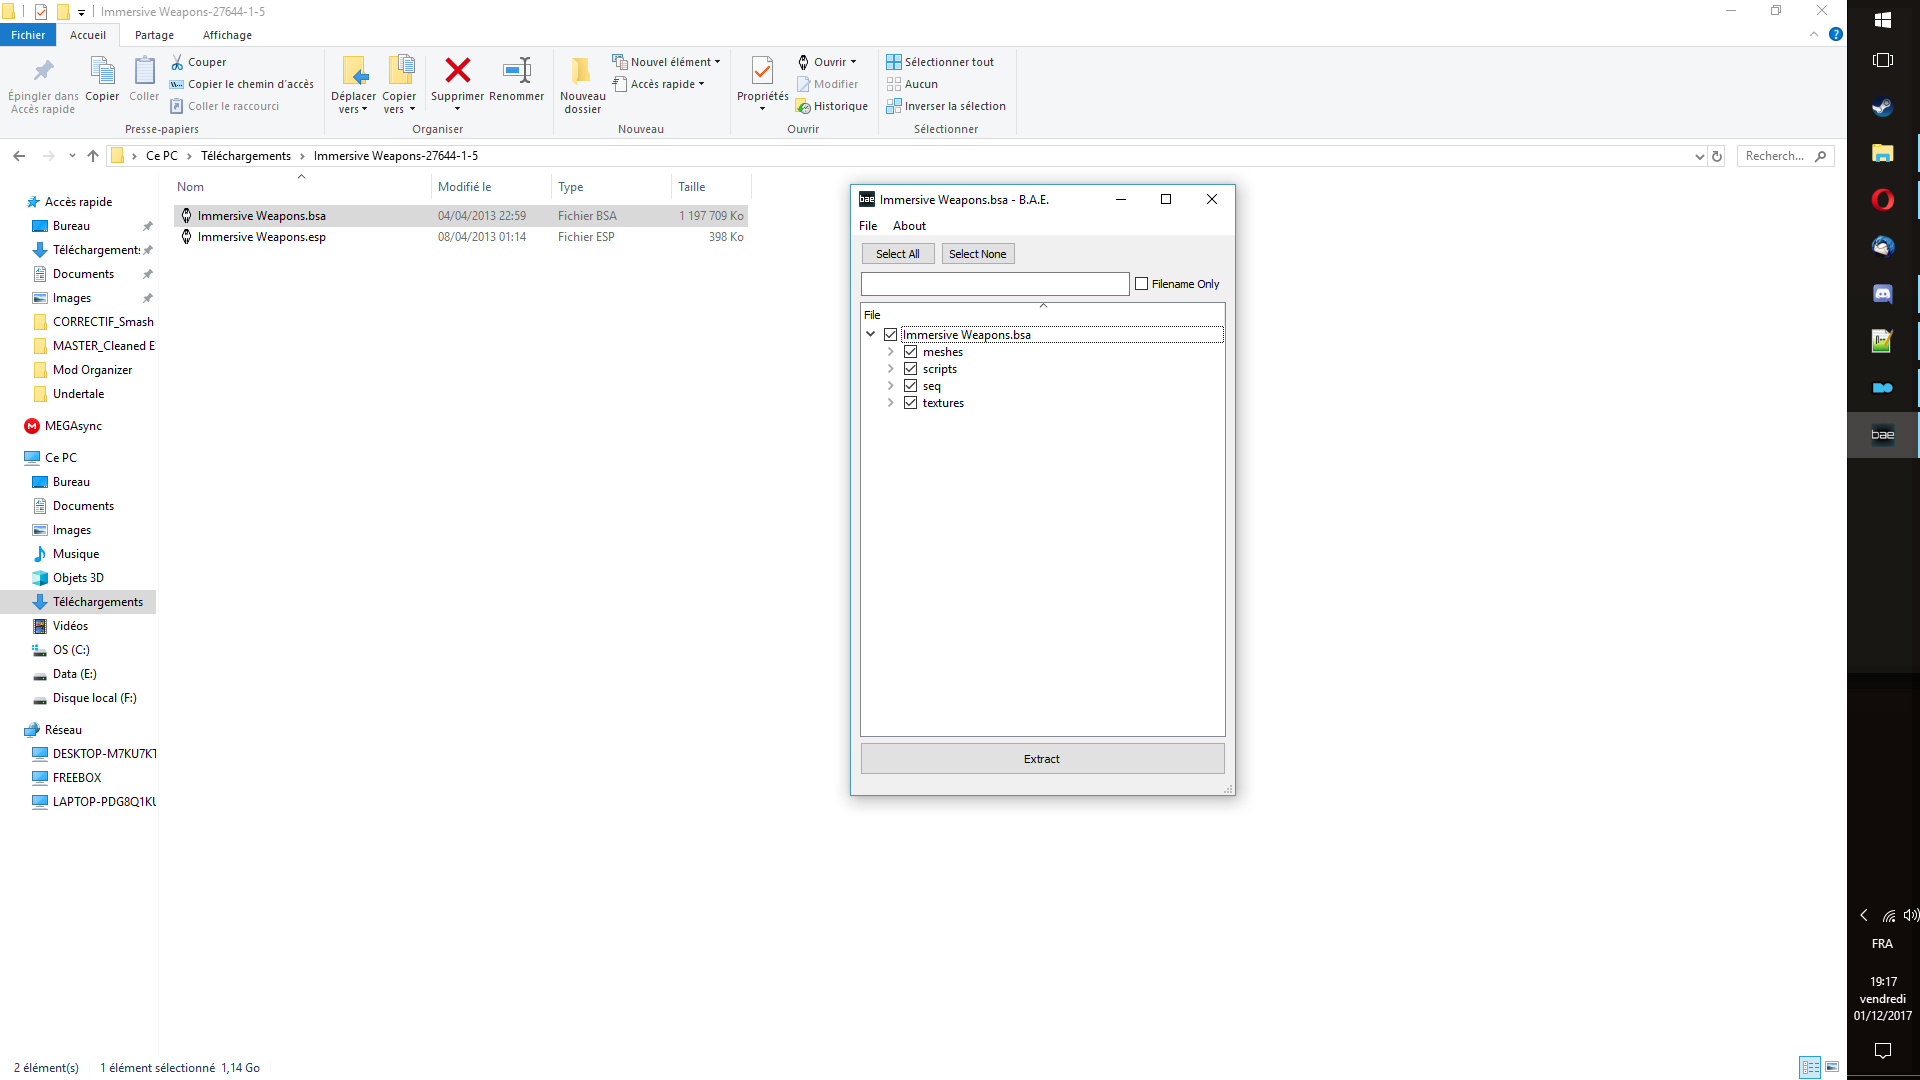Click the B.A.E. filter text field

(x=995, y=284)
